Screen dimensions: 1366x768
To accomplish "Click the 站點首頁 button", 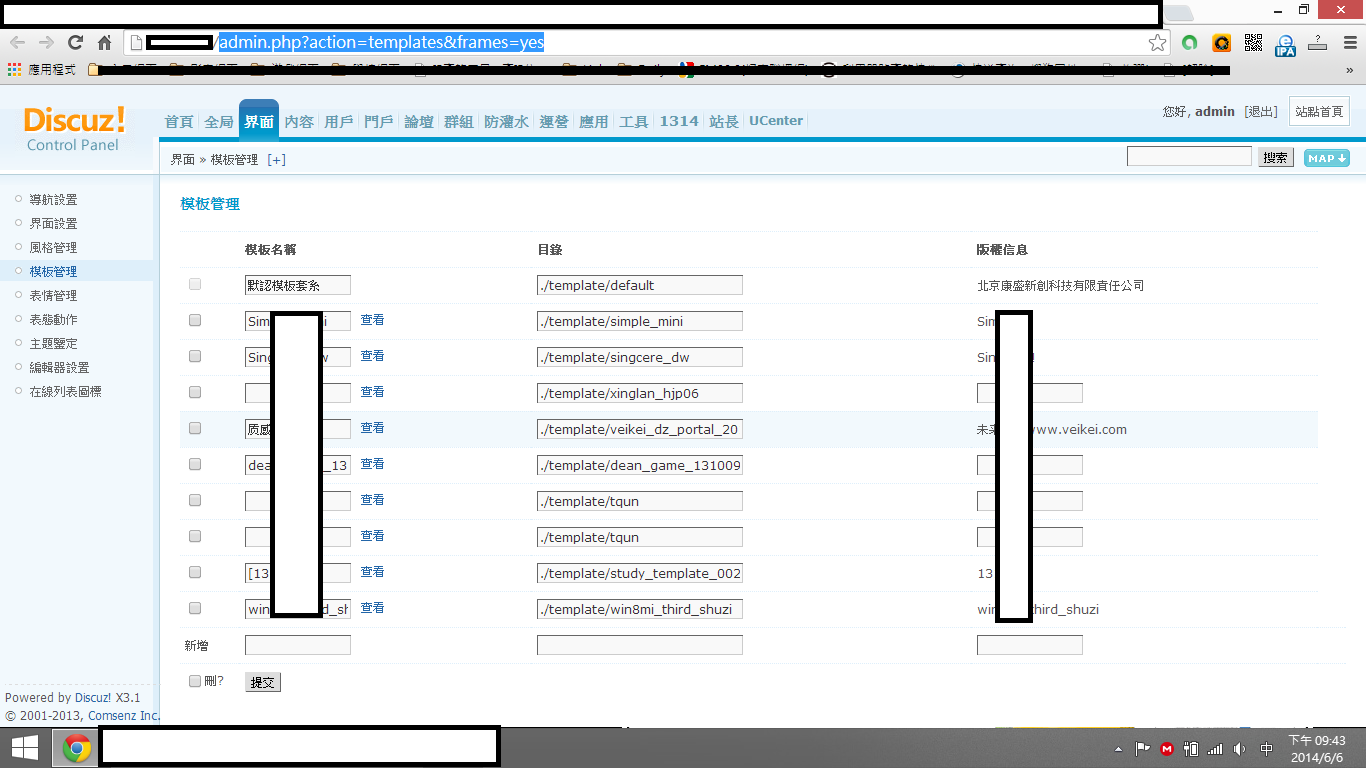I will click(x=1319, y=112).
